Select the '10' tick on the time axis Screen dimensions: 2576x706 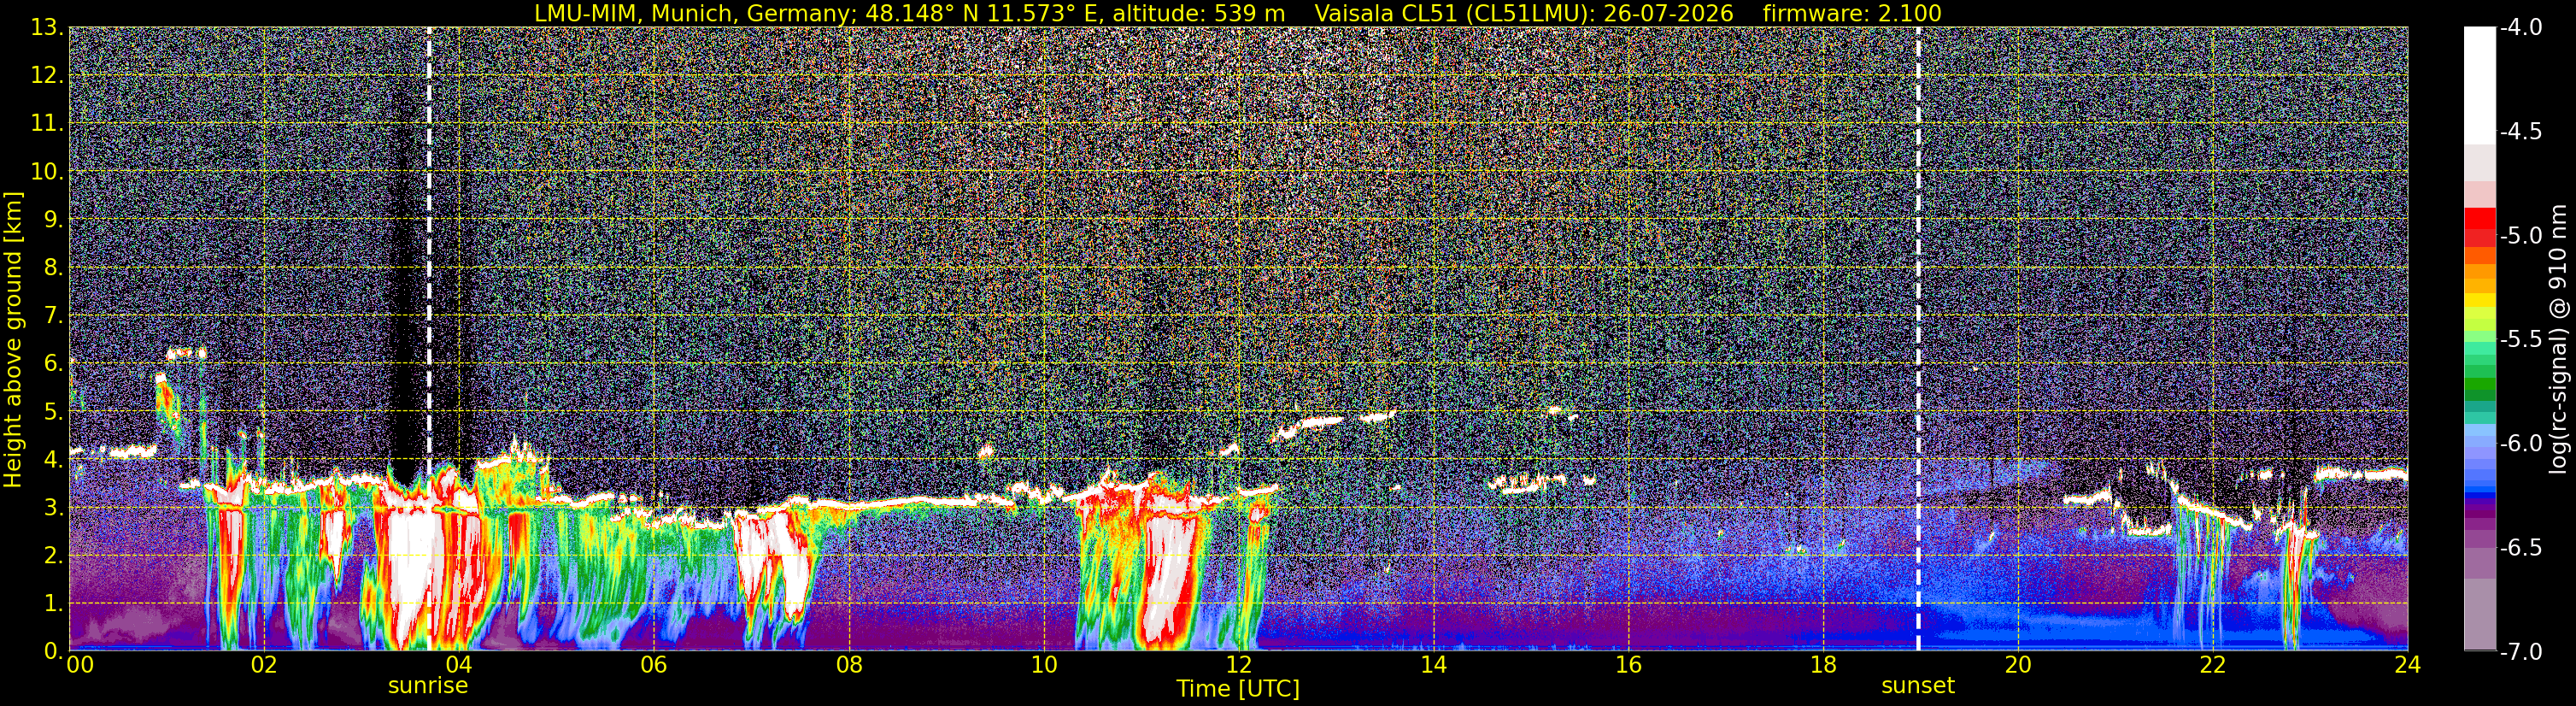click(x=1043, y=665)
